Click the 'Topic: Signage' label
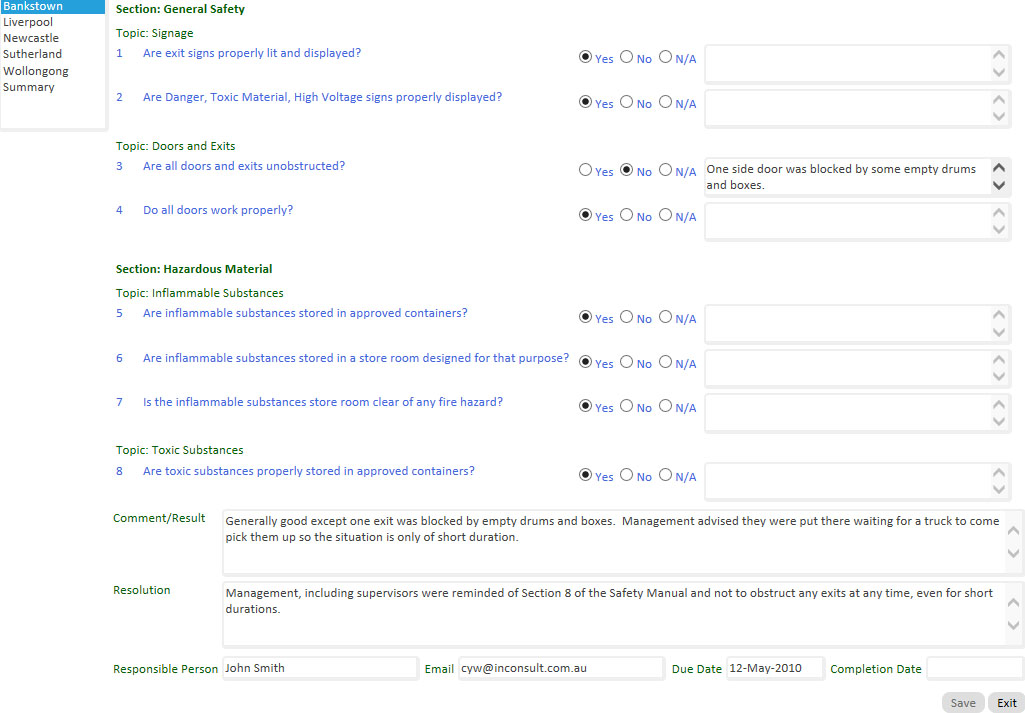Image resolution: width=1025 pixels, height=713 pixels. point(155,33)
